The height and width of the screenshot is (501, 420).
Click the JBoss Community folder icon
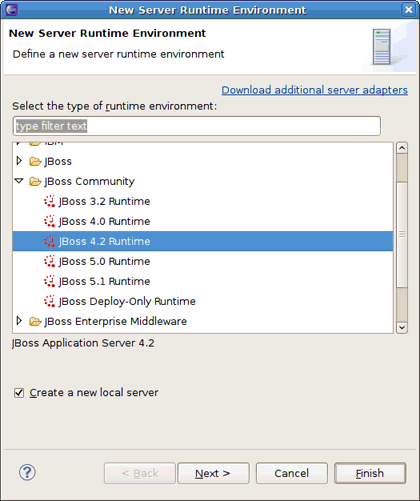[35, 181]
